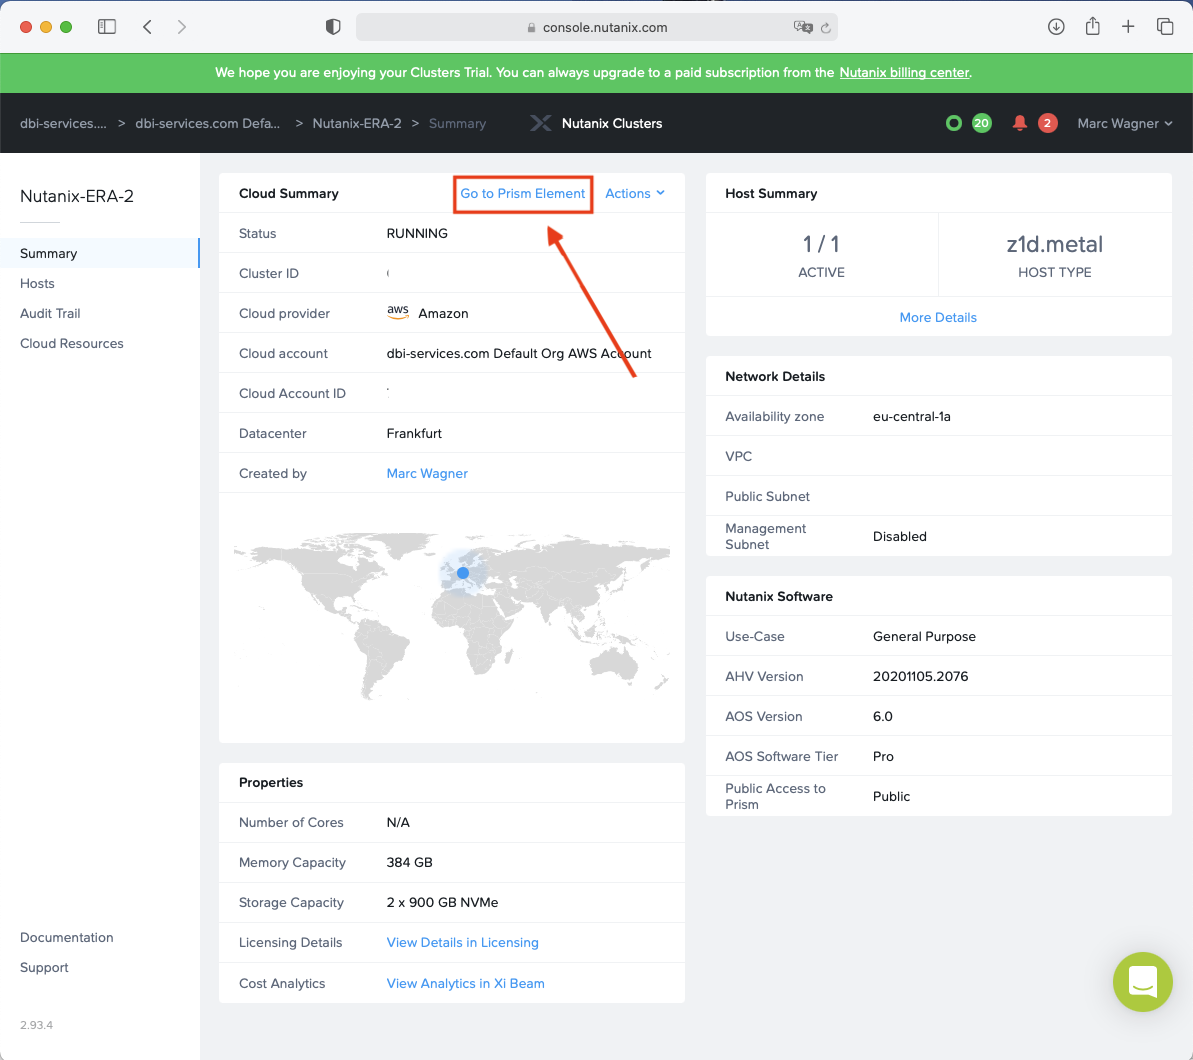Open the Marc Wagner user dropdown
1193x1060 pixels.
(x=1125, y=123)
